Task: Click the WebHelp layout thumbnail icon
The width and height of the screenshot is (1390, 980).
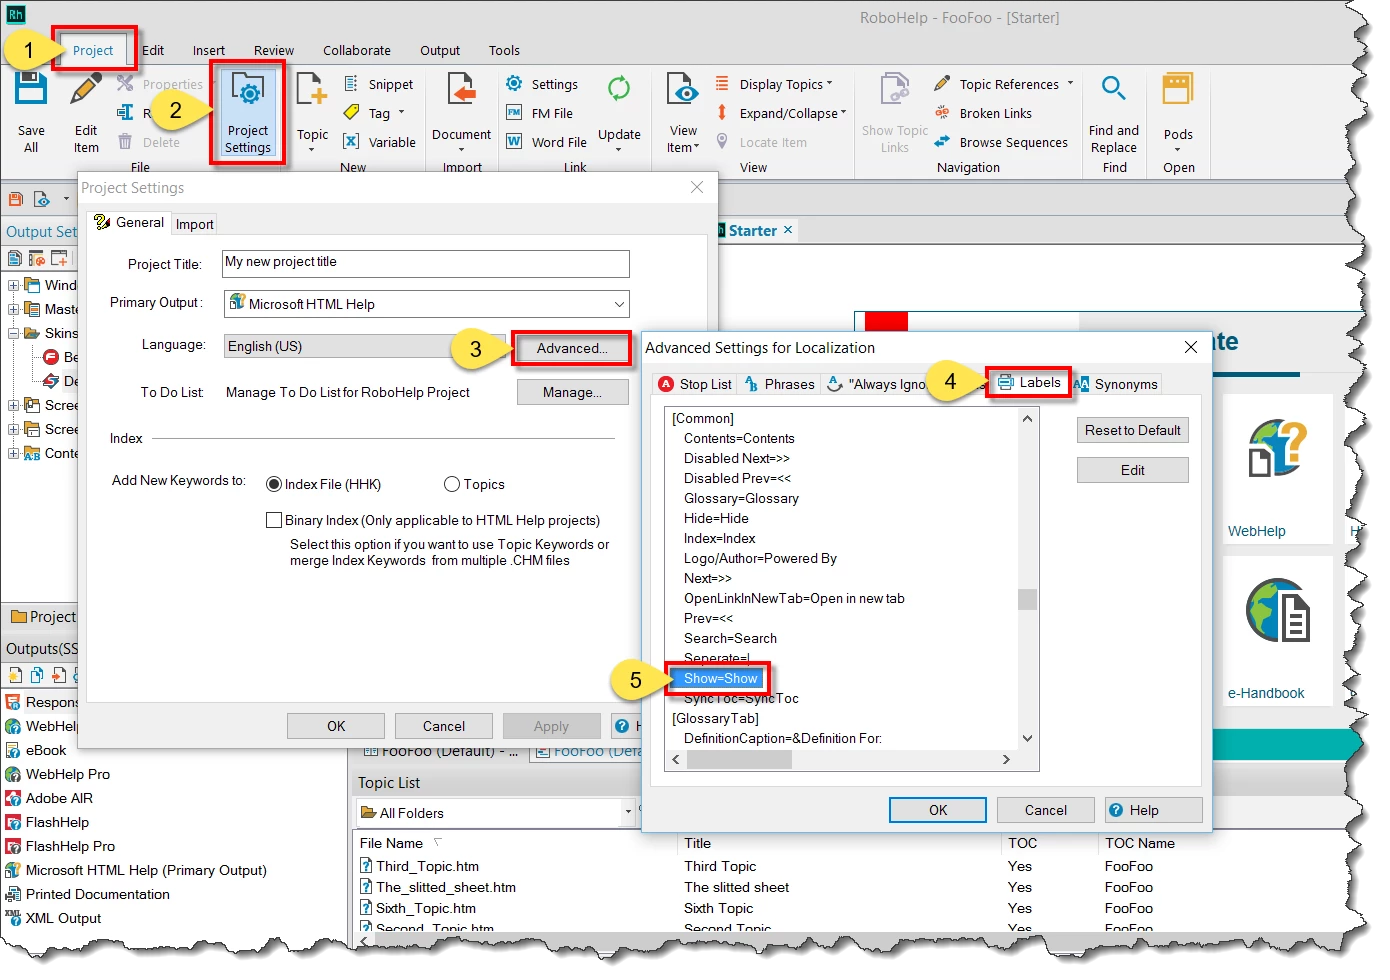Action: coord(1277,449)
